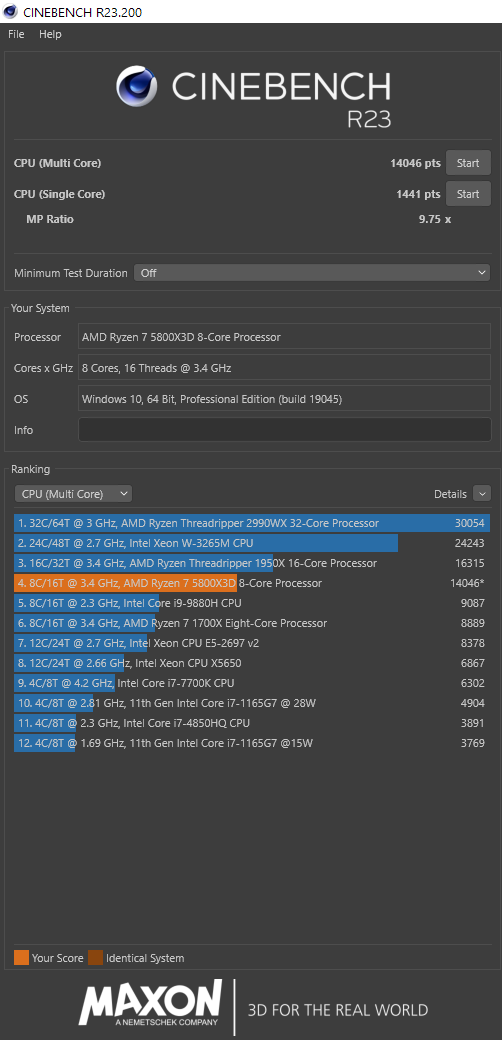Select the Core i7-7700K ranking row
Viewport: 502px width, 1040px height.
[252, 682]
